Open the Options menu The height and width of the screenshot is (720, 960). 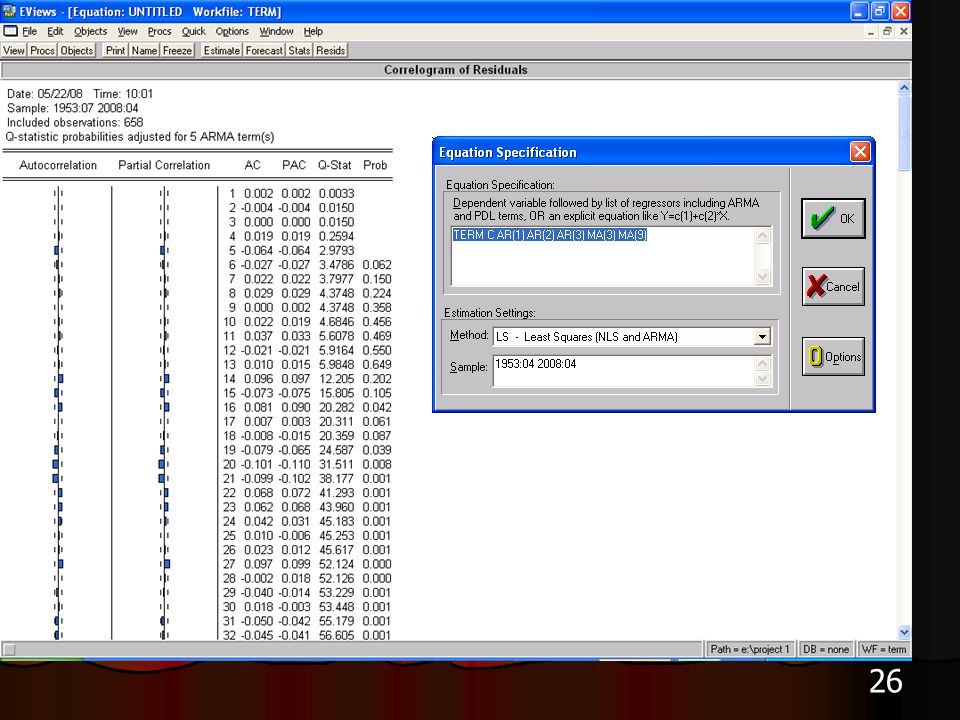[232, 31]
